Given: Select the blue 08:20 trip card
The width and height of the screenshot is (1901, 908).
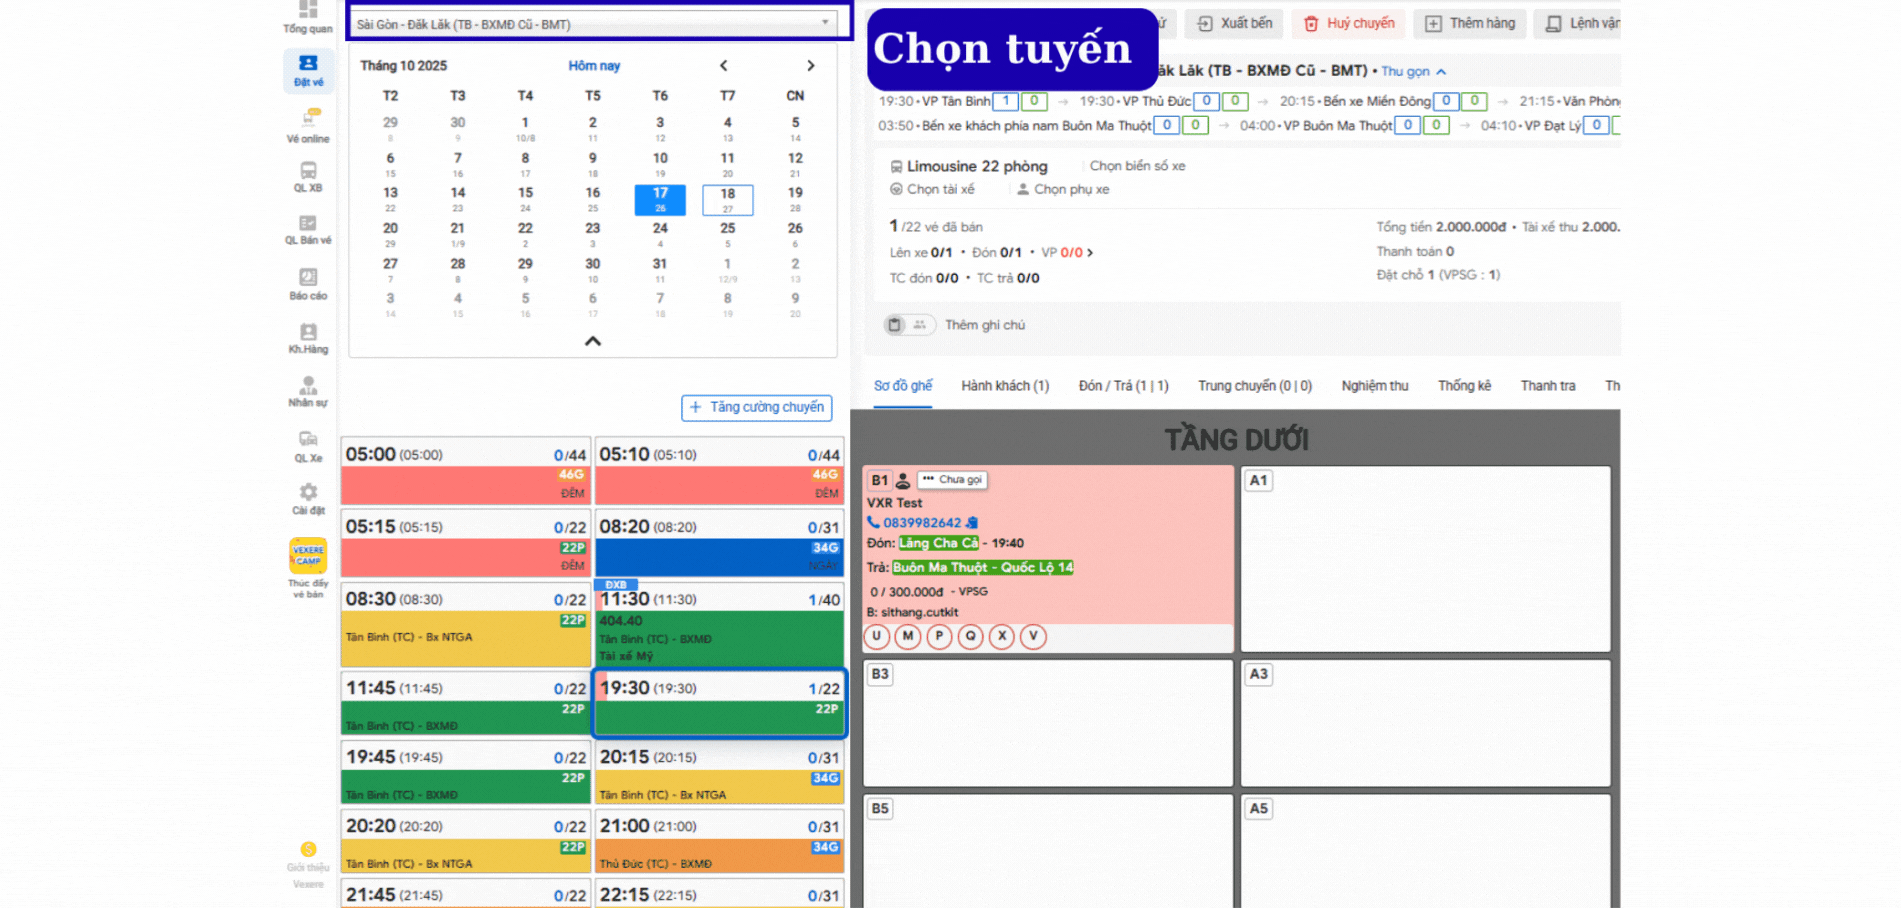Looking at the screenshot, I should [719, 543].
